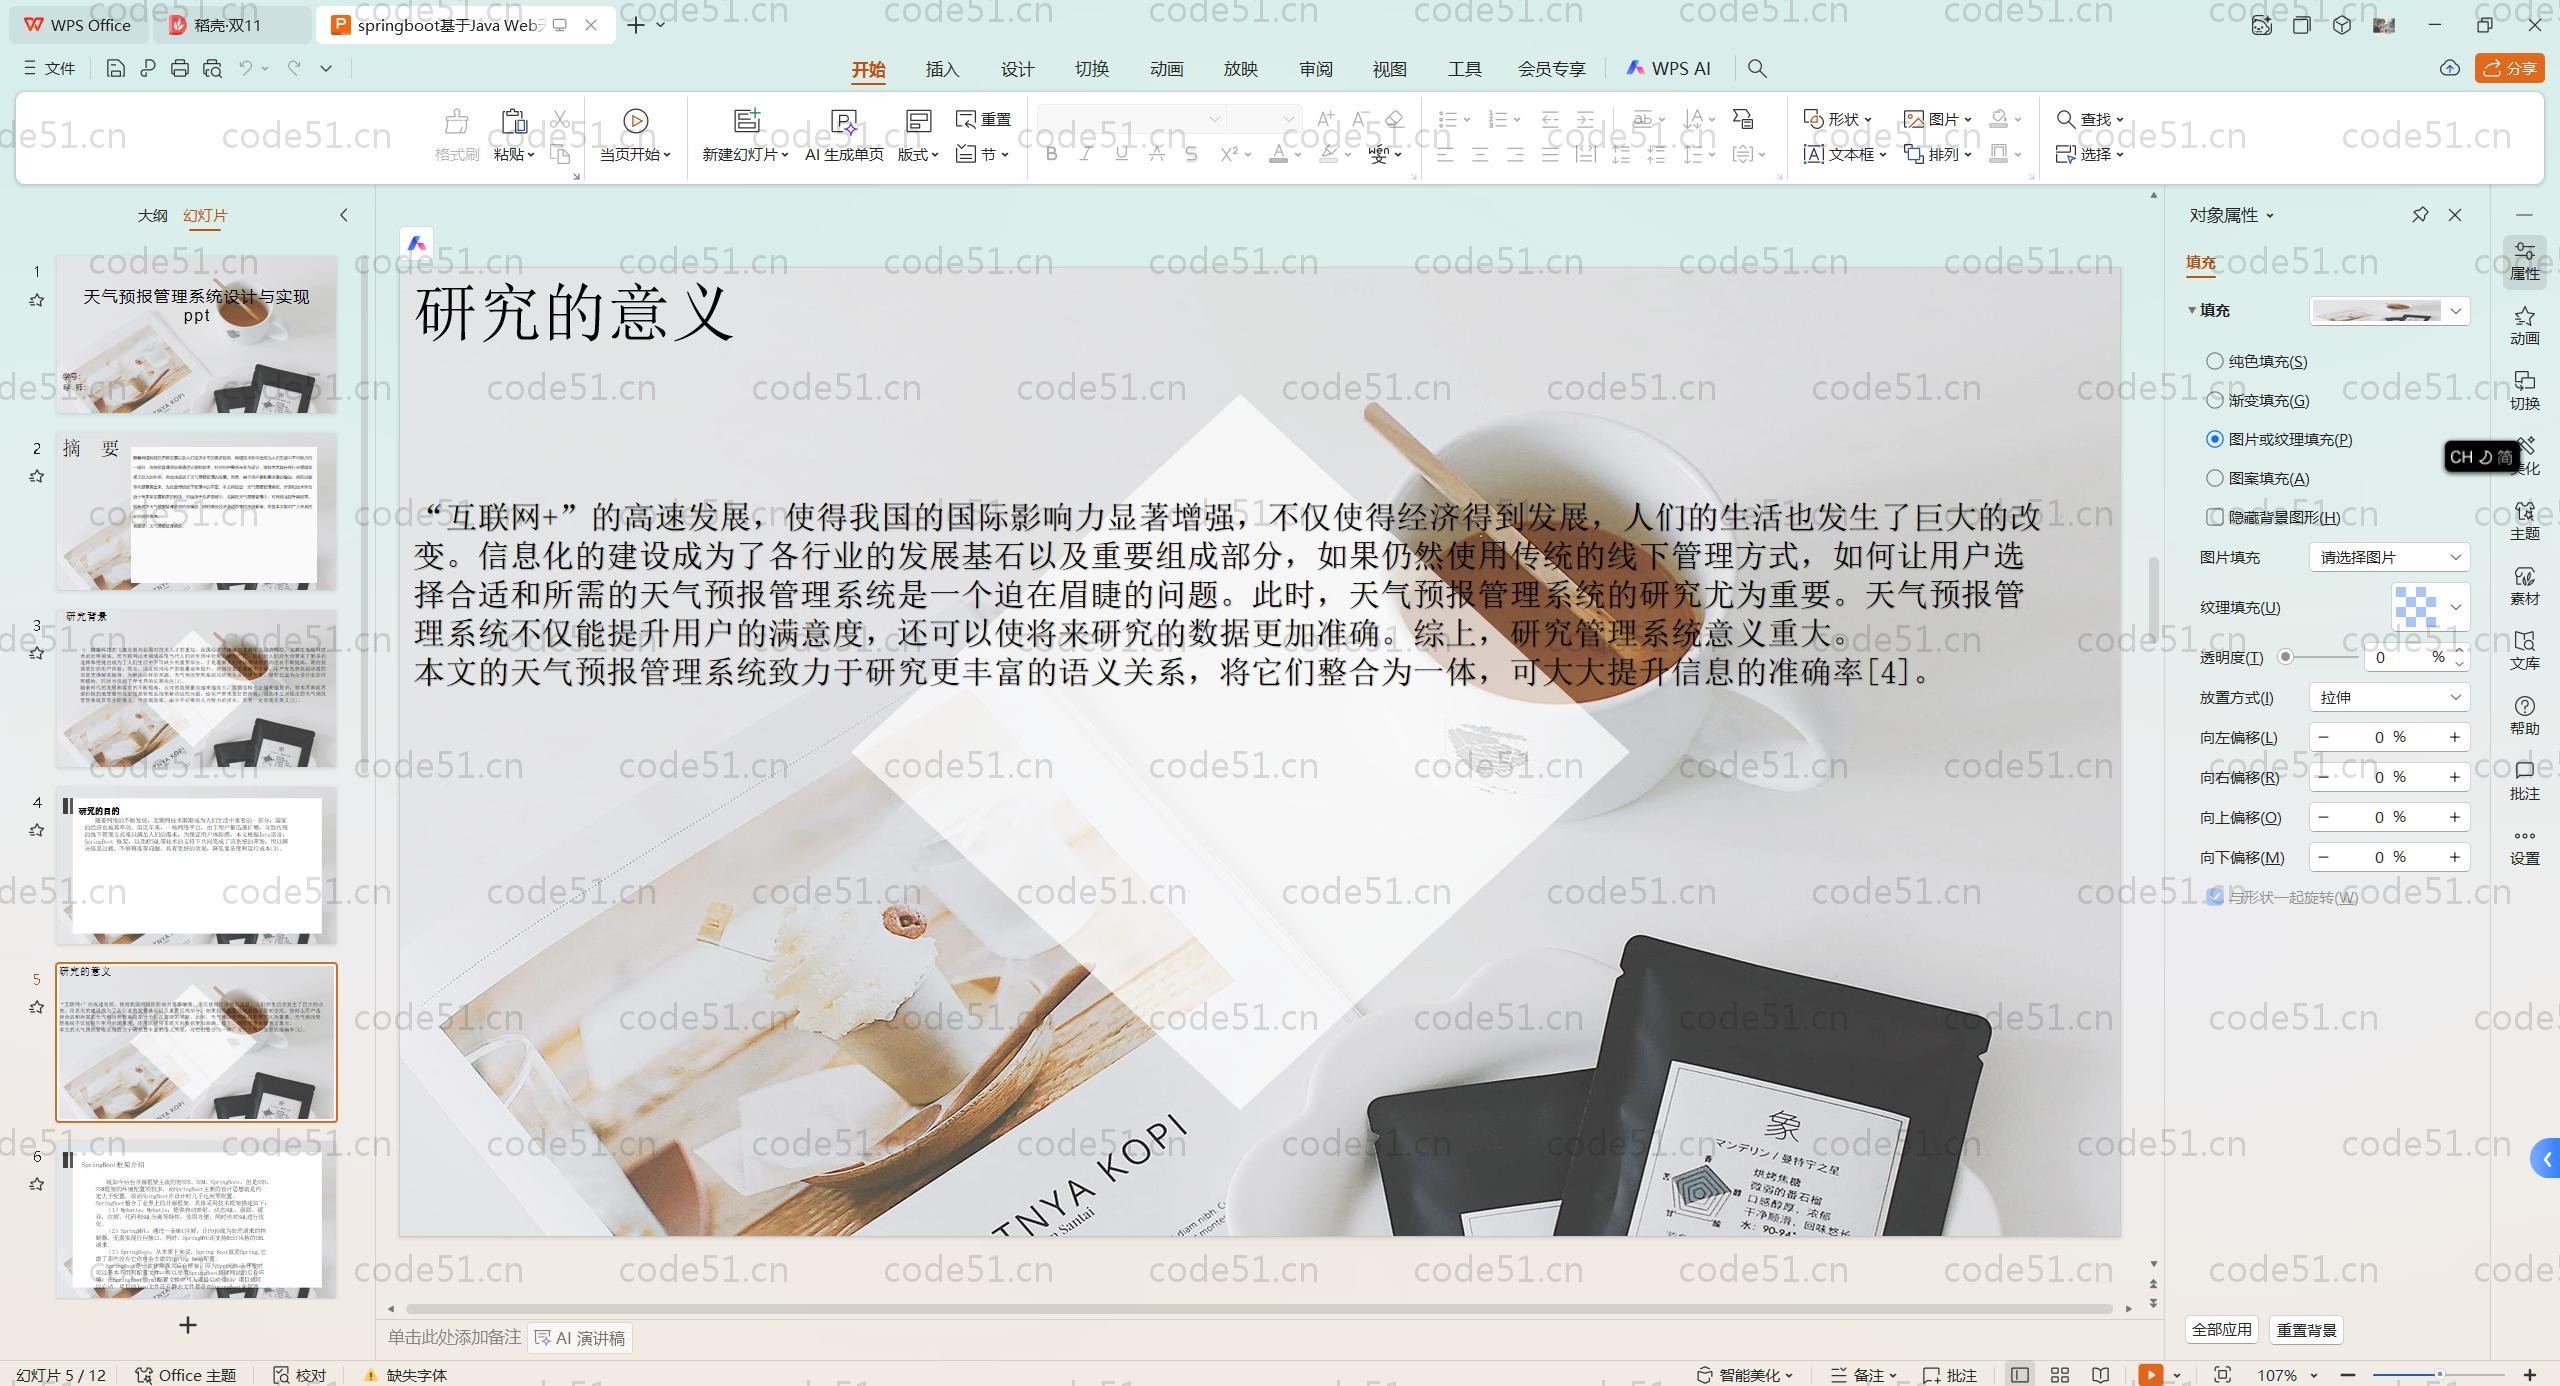The width and height of the screenshot is (2560, 1386).
Task: Start slideshow from current slide icon
Action: [635, 121]
